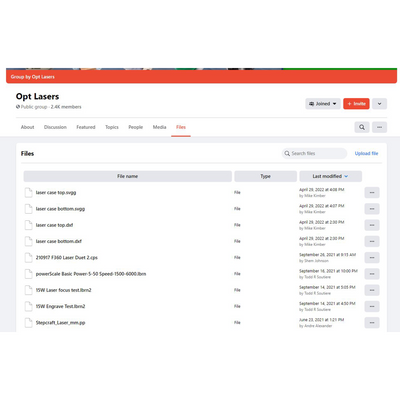Viewport: 400px width, 400px height.
Task: Open the People tab
Action: point(136,127)
